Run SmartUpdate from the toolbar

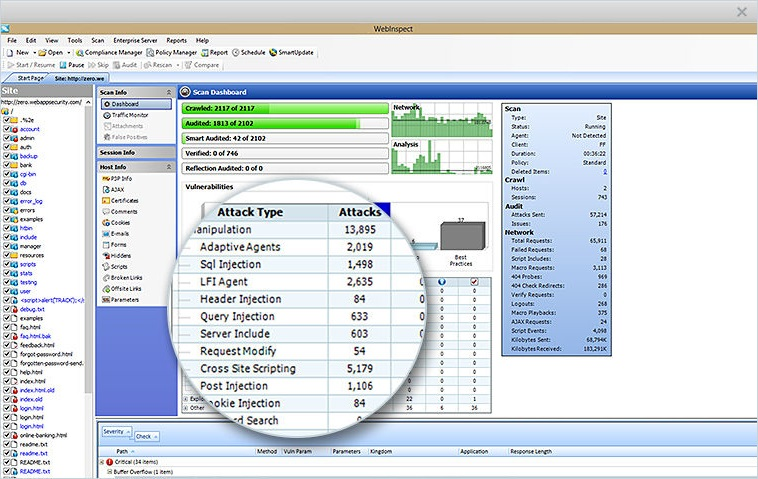coord(290,52)
